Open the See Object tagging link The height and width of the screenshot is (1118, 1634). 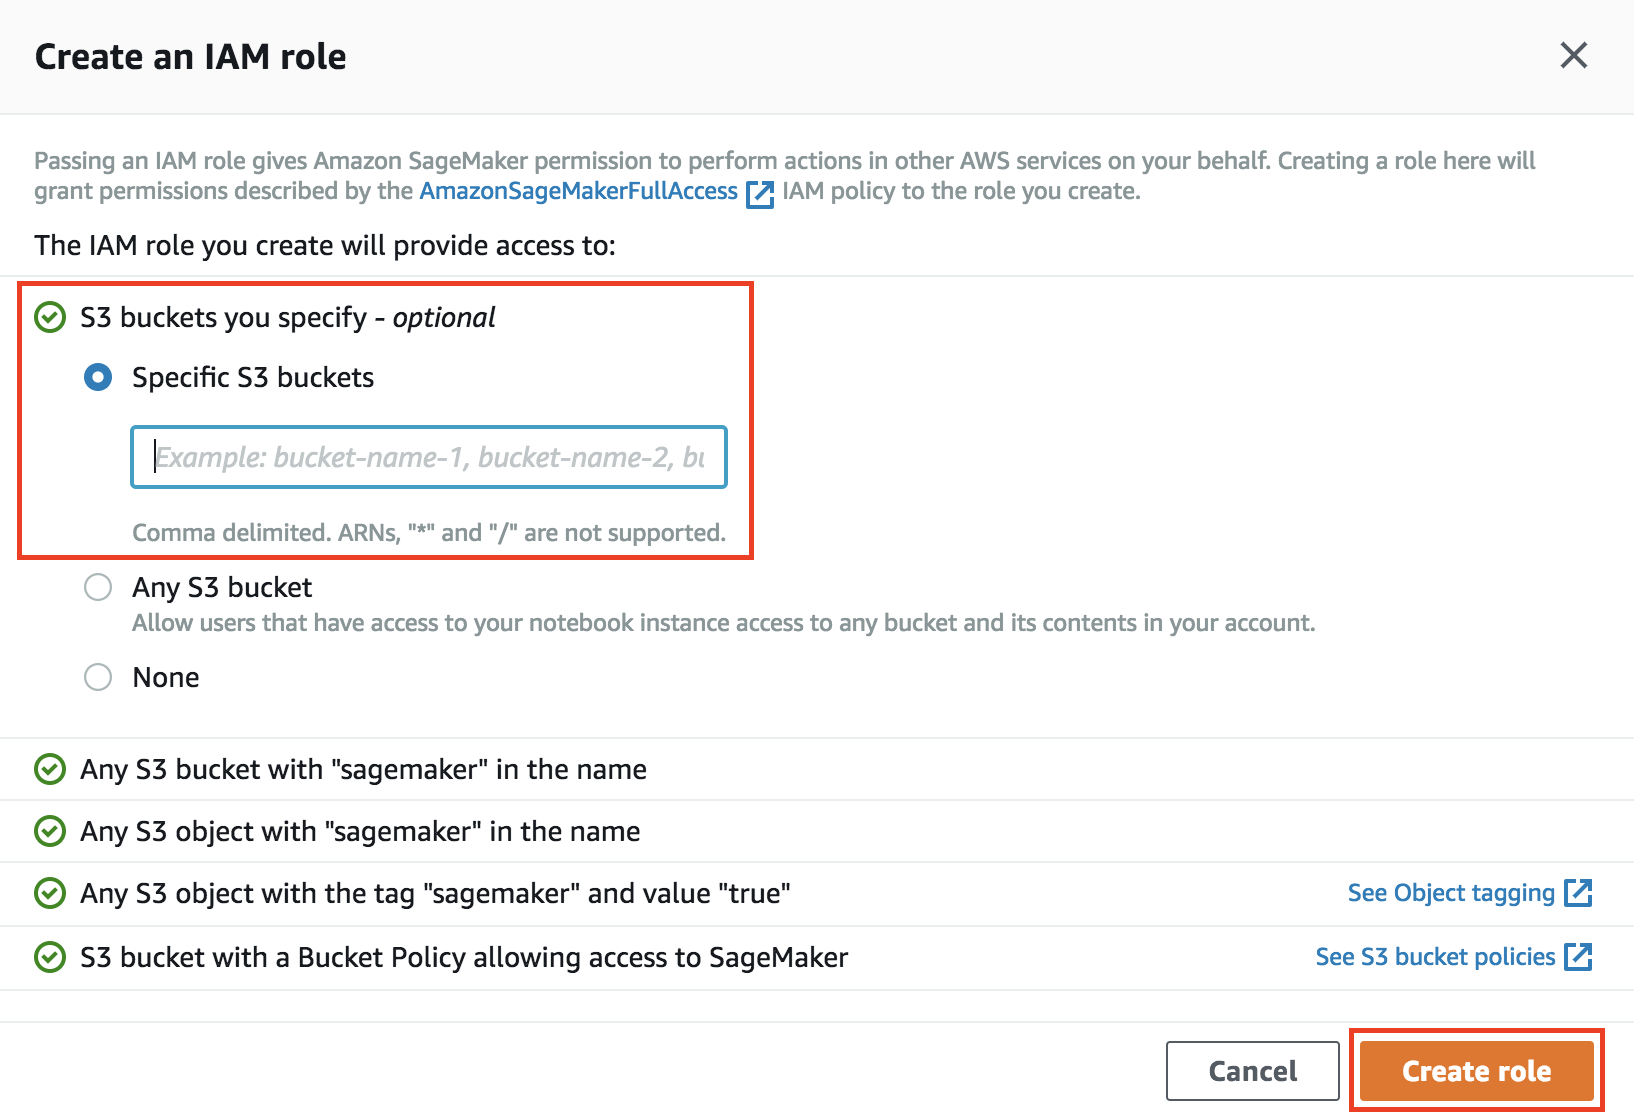tap(1451, 893)
